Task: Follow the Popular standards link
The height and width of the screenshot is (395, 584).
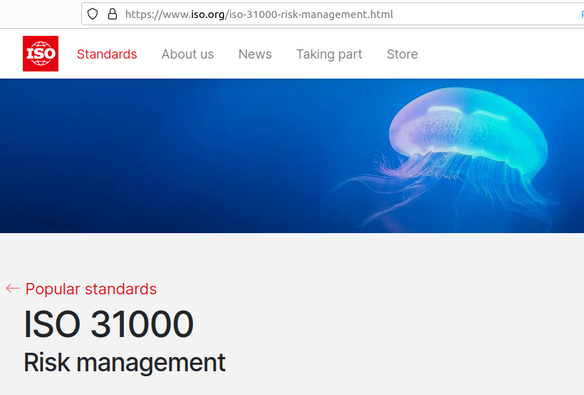Action: point(91,289)
